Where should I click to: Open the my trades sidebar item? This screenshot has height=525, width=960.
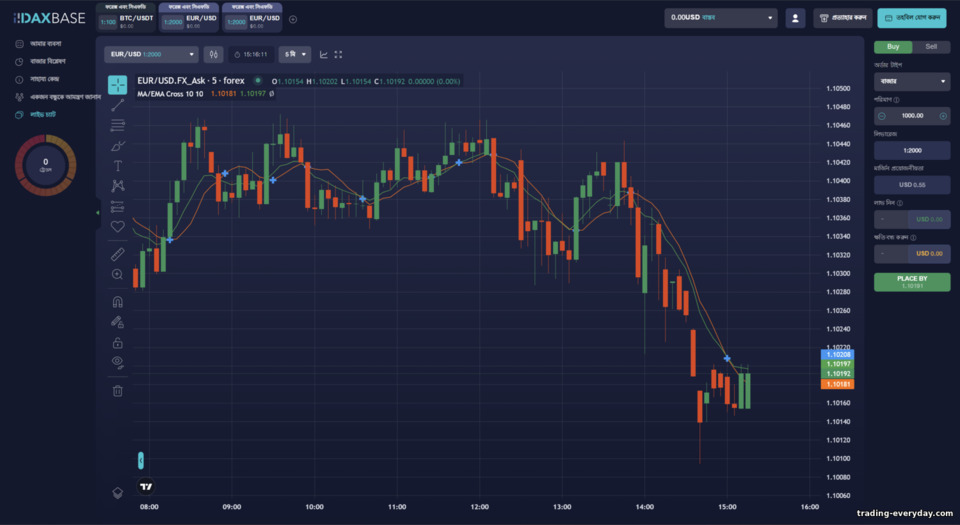40,44
